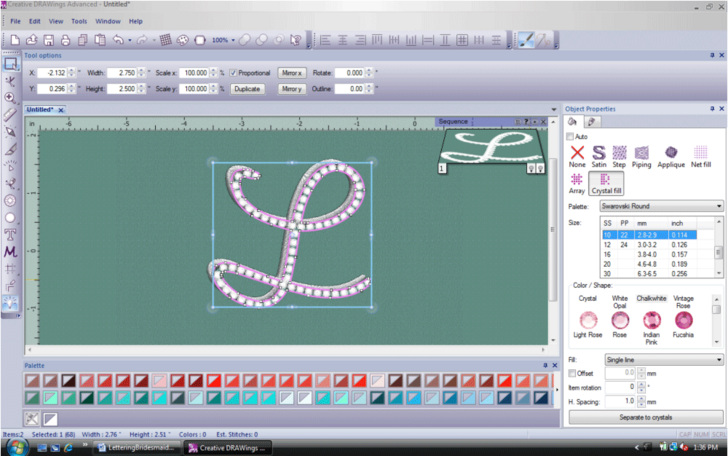
Task: Toggle the Proportional checkbox
Action: [234, 73]
